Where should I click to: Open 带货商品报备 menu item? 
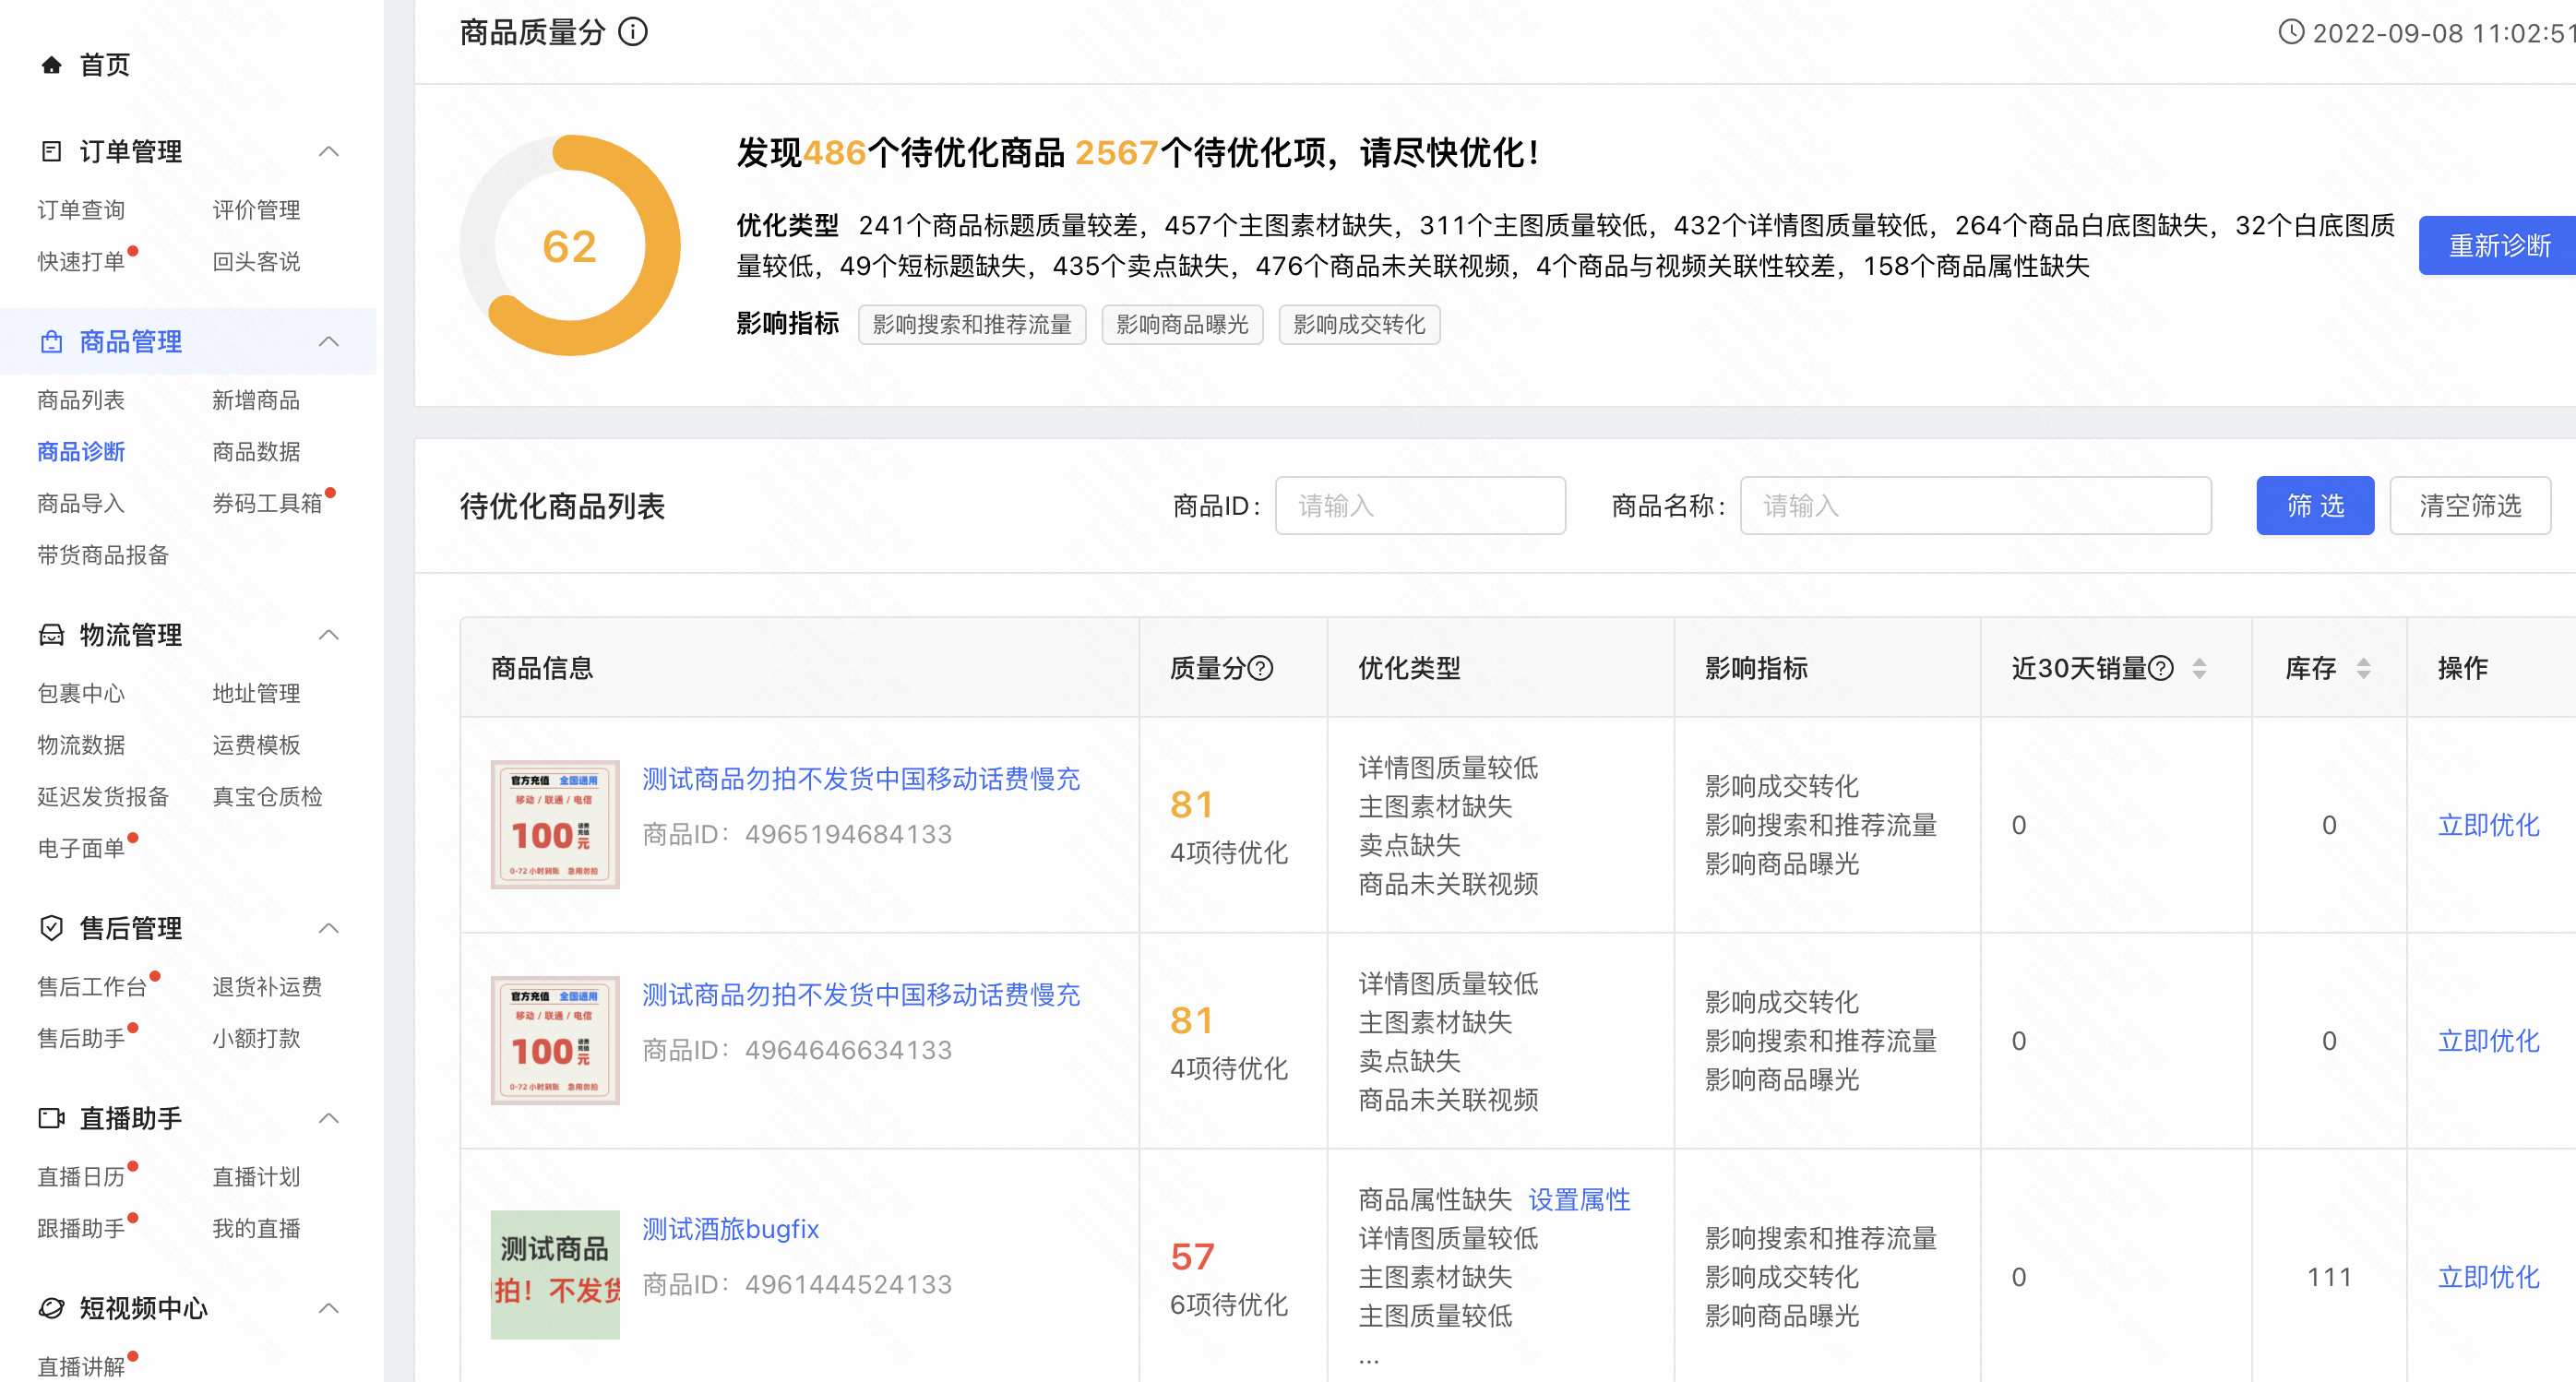pos(103,555)
